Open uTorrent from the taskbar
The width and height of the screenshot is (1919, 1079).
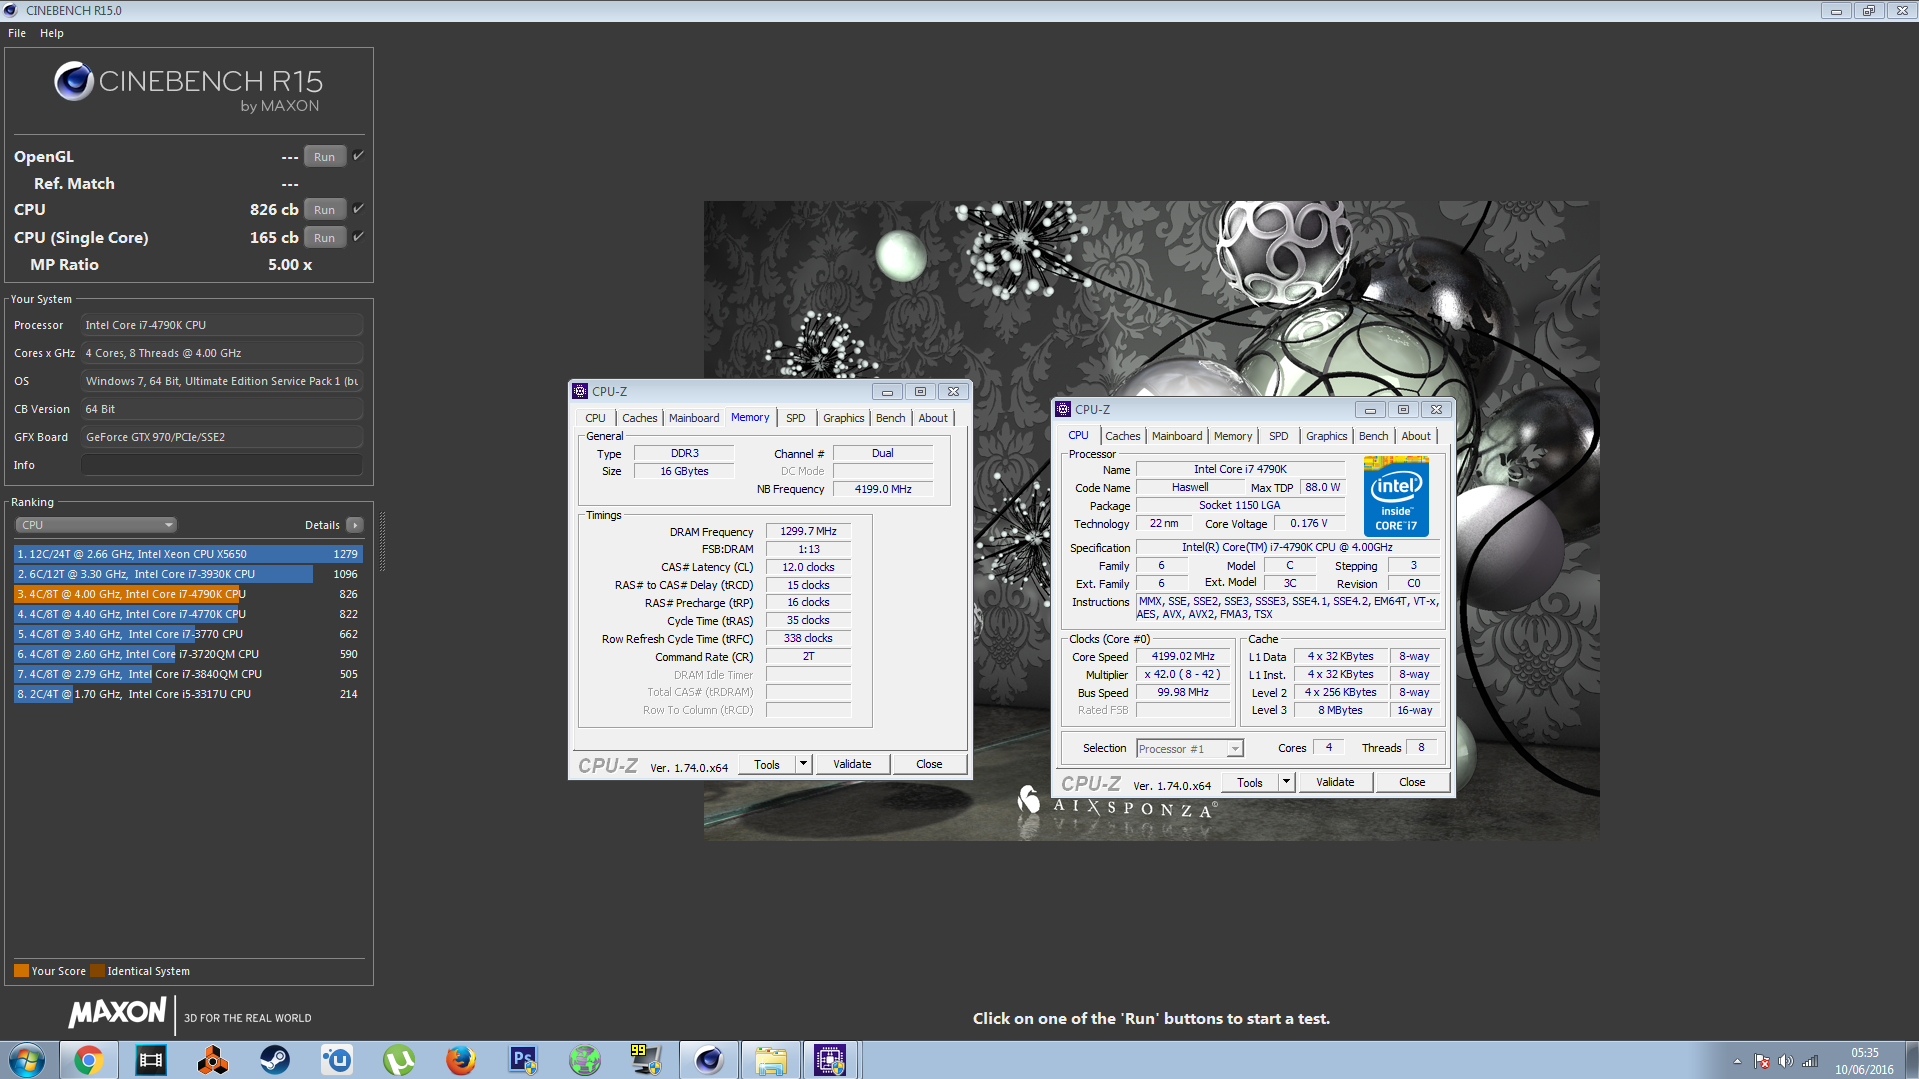pyautogui.click(x=398, y=1060)
